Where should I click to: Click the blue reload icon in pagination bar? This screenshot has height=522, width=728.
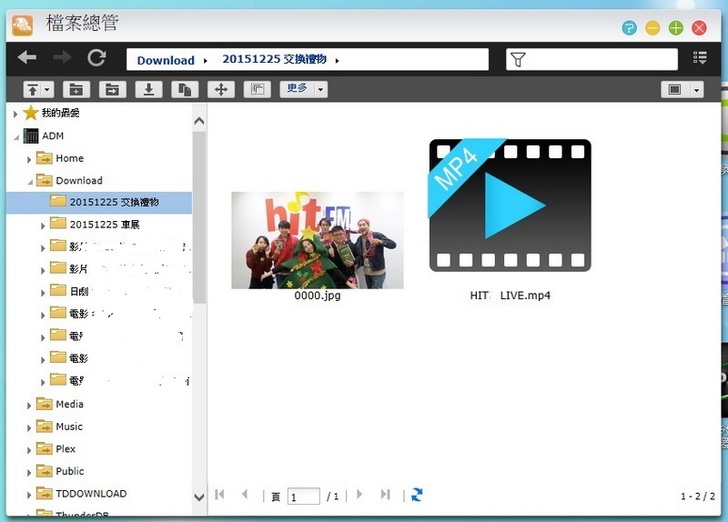pyautogui.click(x=417, y=495)
